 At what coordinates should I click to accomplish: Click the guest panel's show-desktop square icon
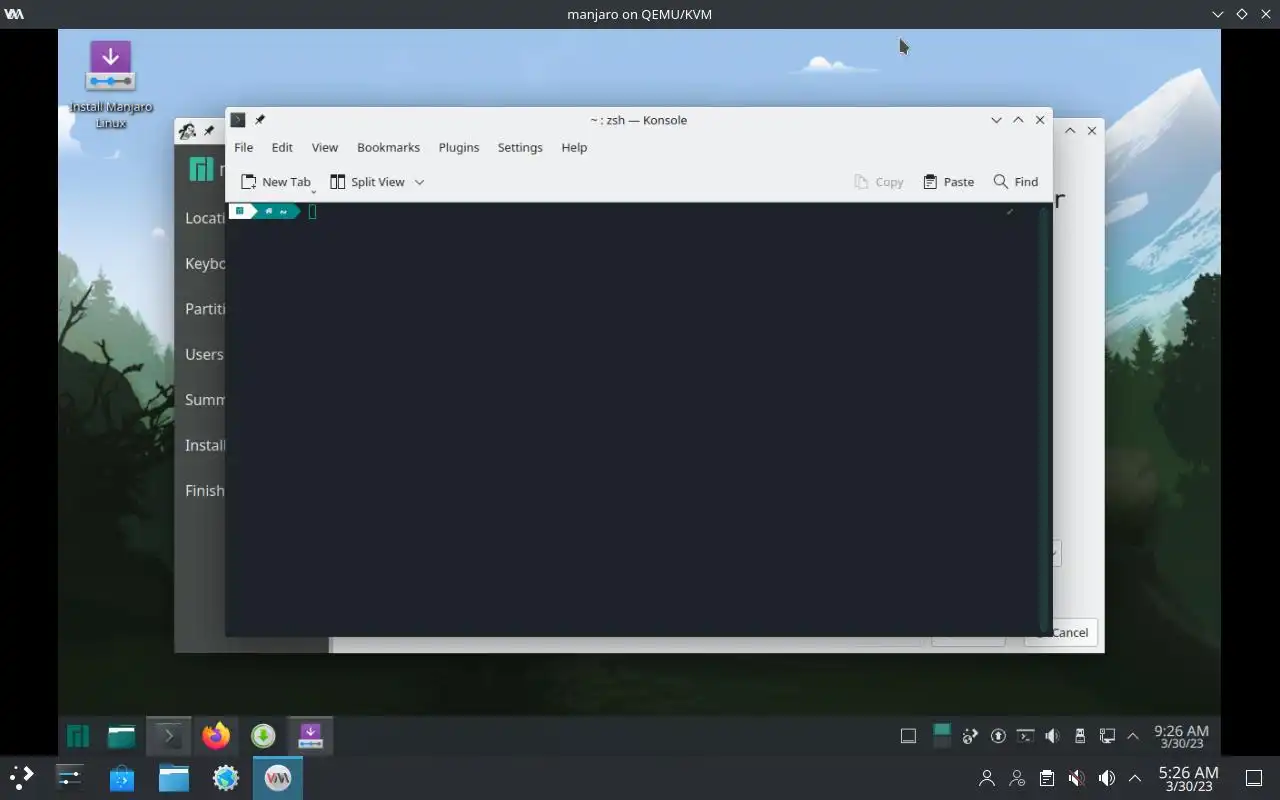(908, 737)
